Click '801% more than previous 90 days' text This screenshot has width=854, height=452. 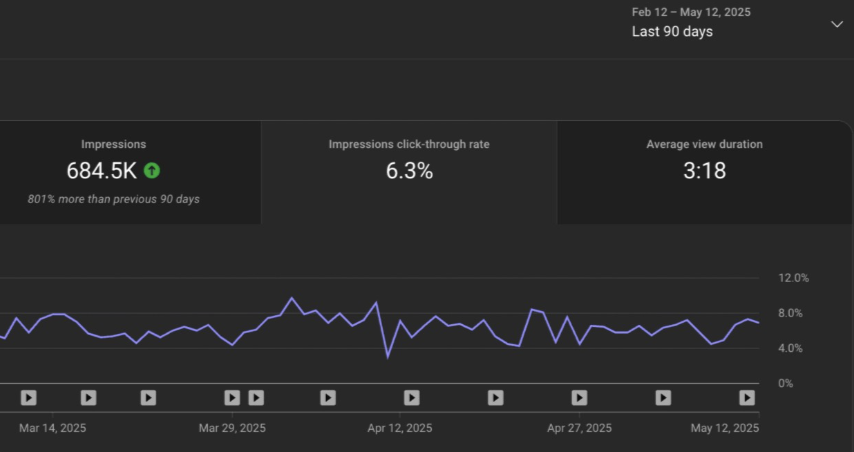pos(113,199)
